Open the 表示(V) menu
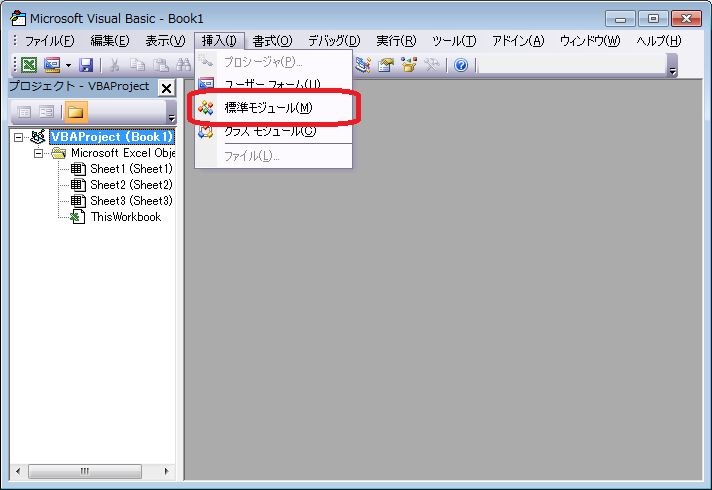This screenshot has width=712, height=490. point(165,41)
